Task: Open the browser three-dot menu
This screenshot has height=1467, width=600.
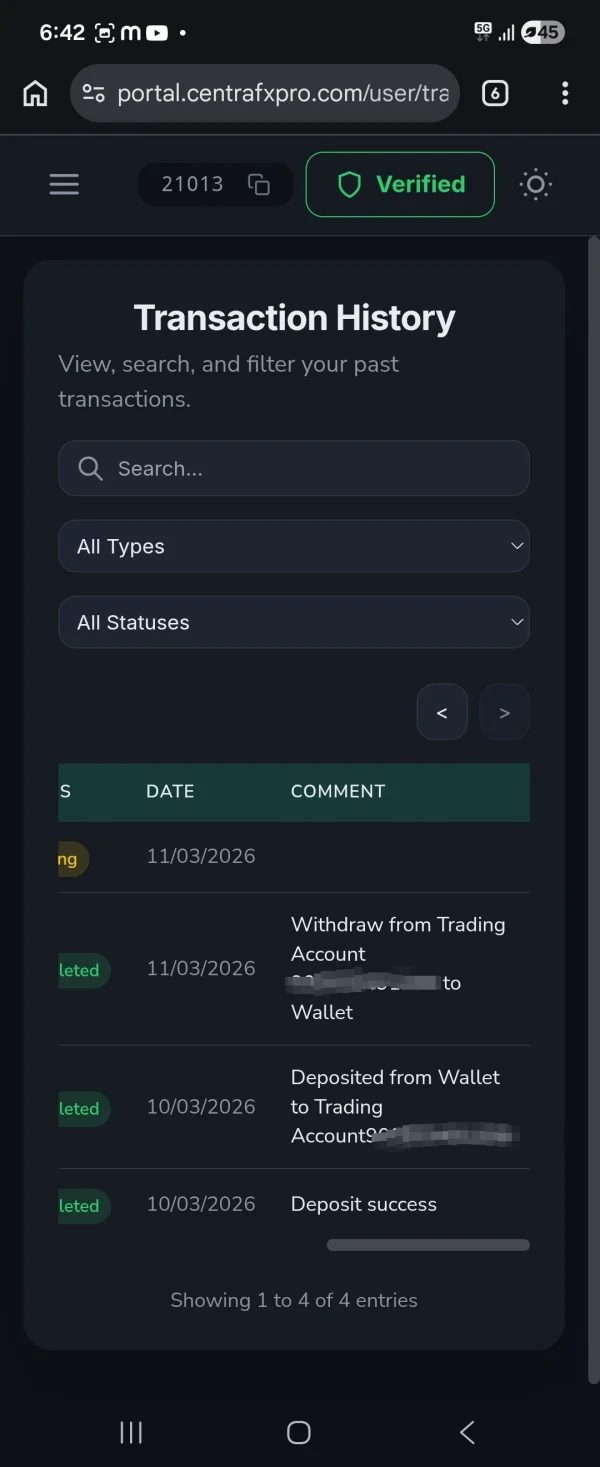Action: pos(565,94)
